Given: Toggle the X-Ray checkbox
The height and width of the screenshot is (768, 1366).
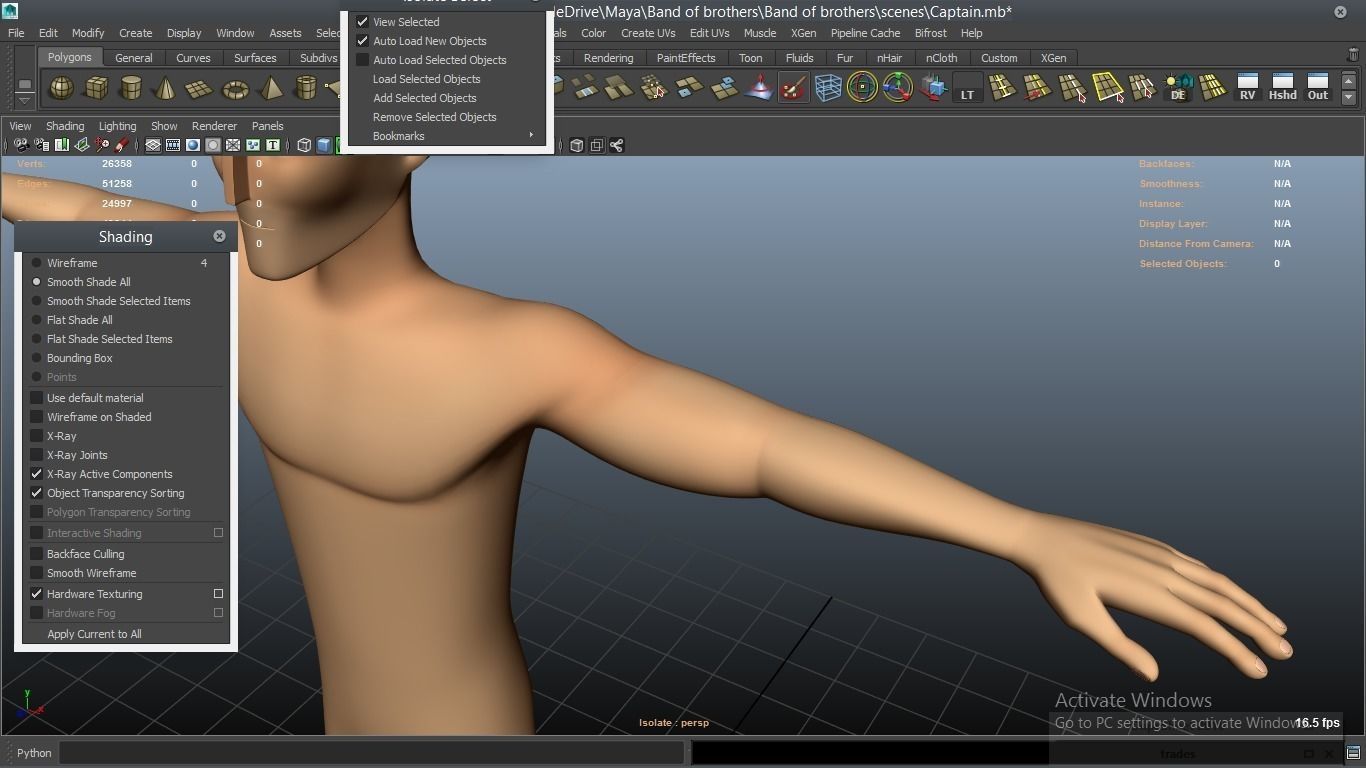Looking at the screenshot, I should pyautogui.click(x=37, y=436).
